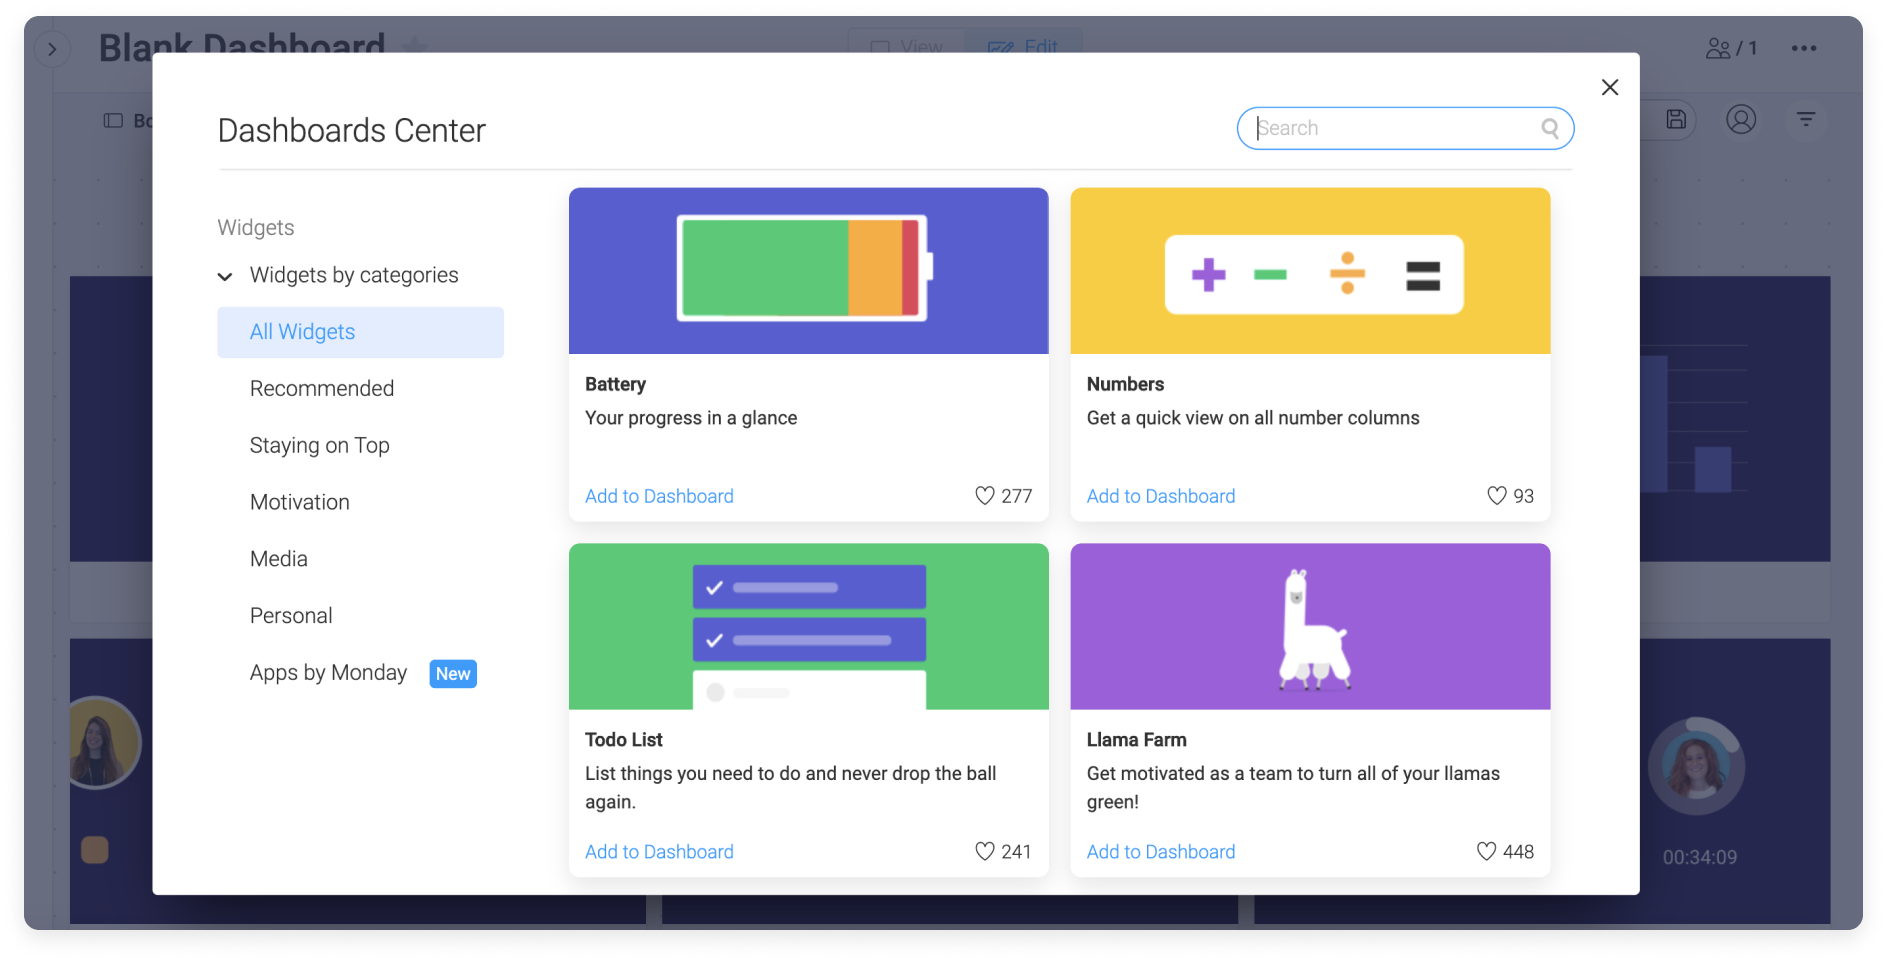Like the Todo List heart icon
This screenshot has width=1887, height=962.
[985, 852]
